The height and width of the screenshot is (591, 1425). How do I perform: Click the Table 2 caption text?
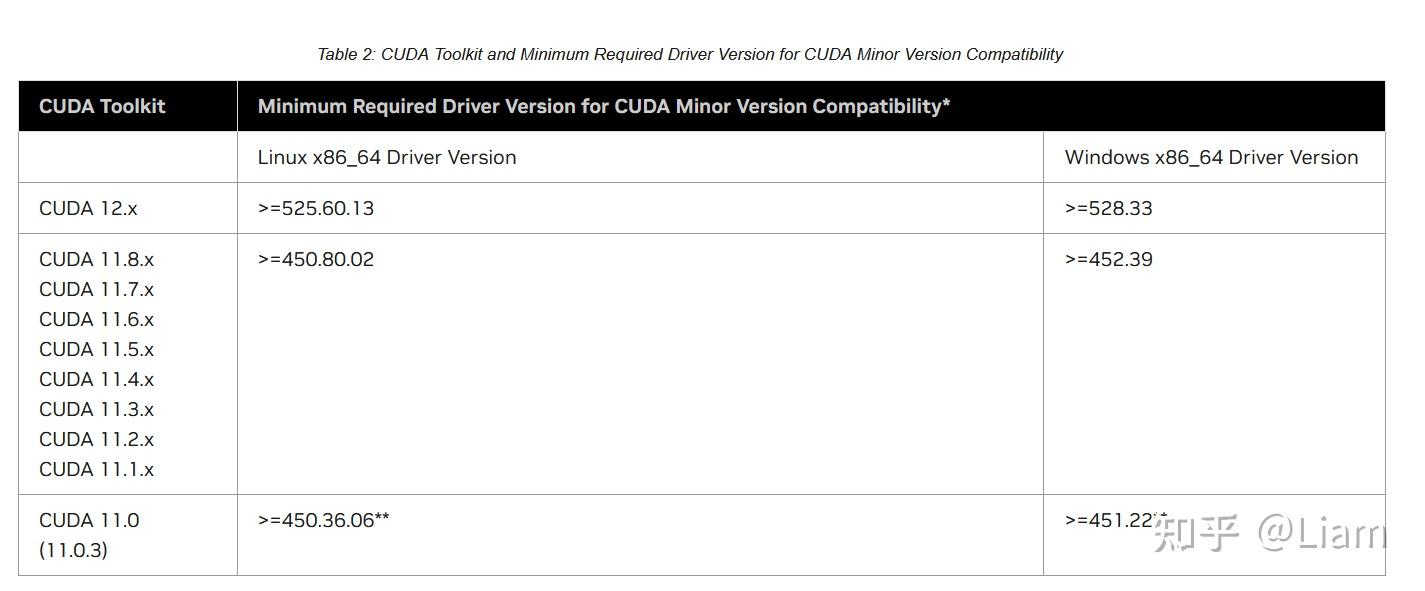coord(690,54)
